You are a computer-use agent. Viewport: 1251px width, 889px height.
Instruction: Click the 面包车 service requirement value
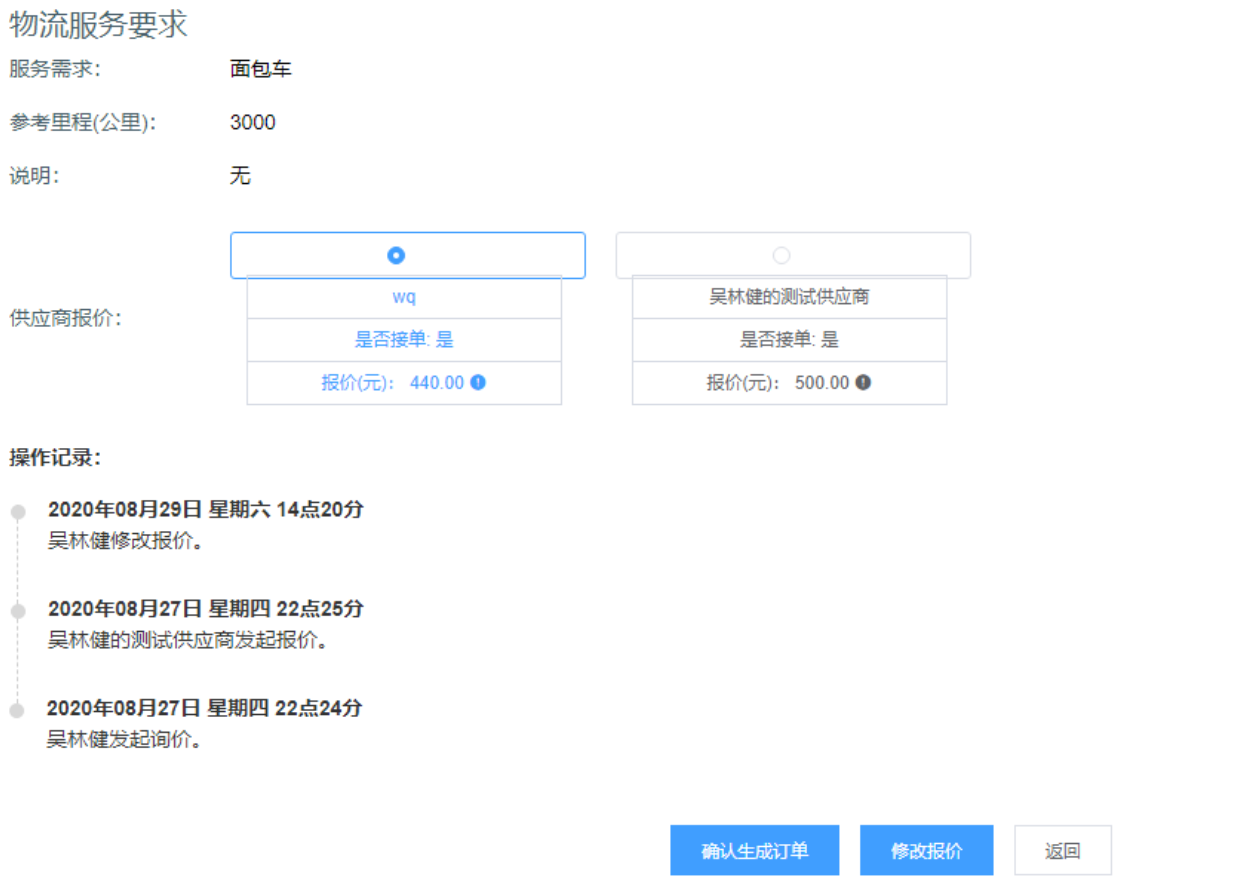click(x=260, y=69)
